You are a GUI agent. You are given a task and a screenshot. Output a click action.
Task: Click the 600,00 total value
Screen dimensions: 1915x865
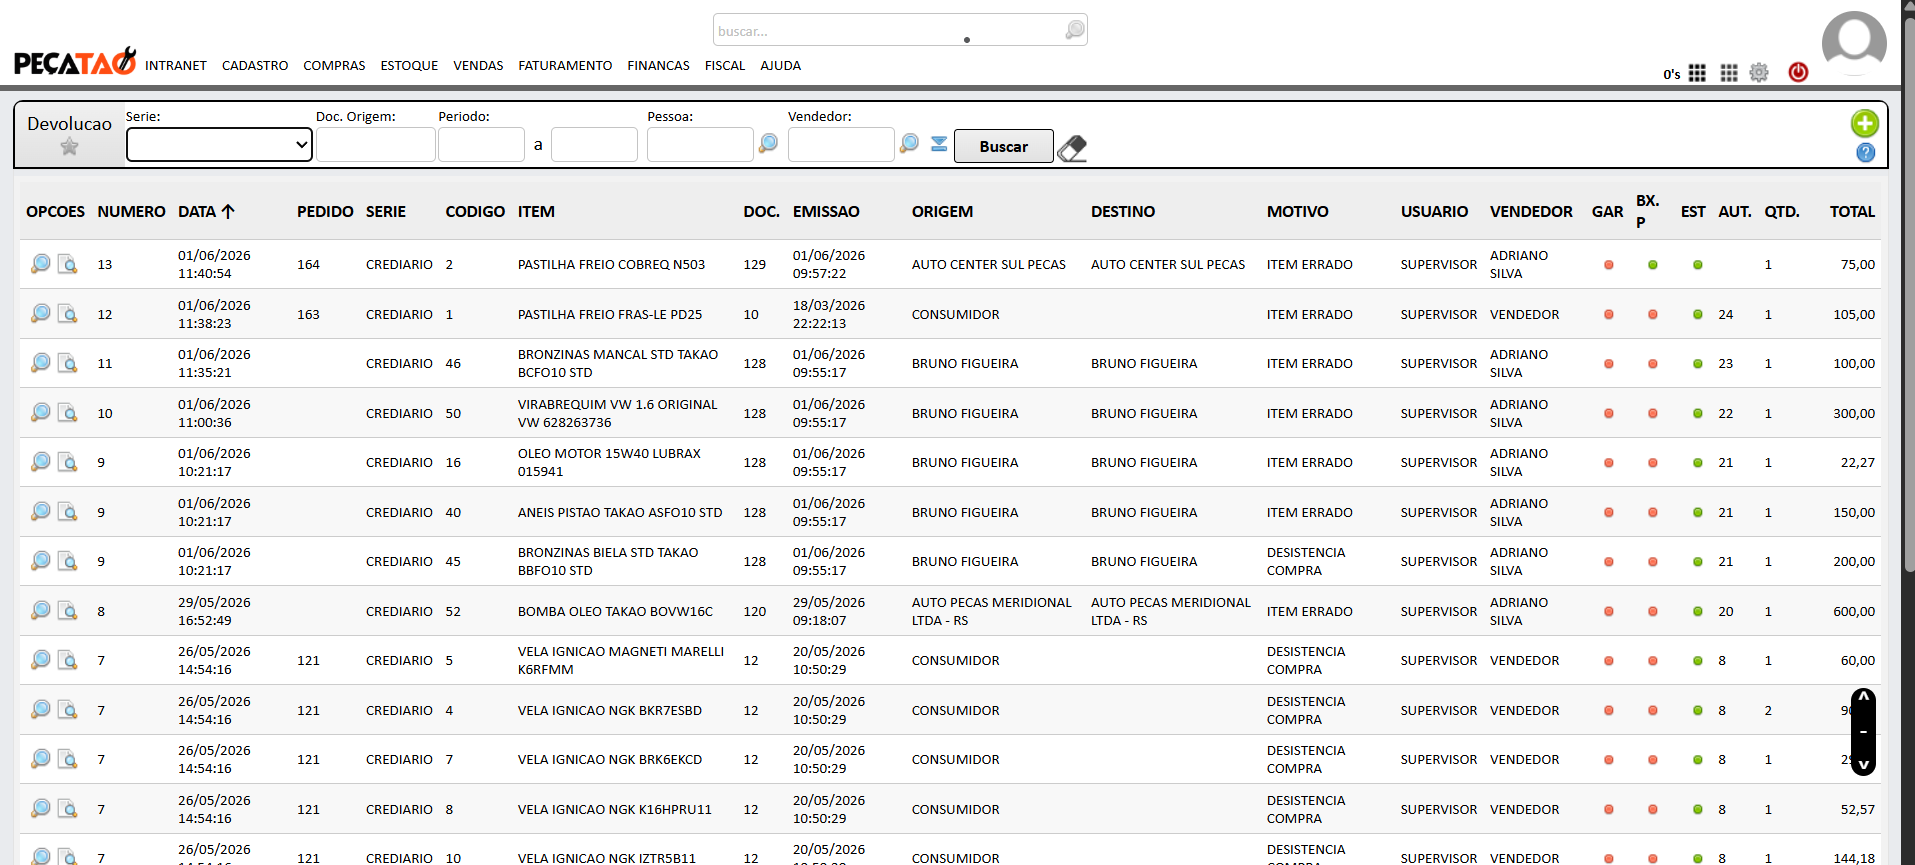[1854, 611]
